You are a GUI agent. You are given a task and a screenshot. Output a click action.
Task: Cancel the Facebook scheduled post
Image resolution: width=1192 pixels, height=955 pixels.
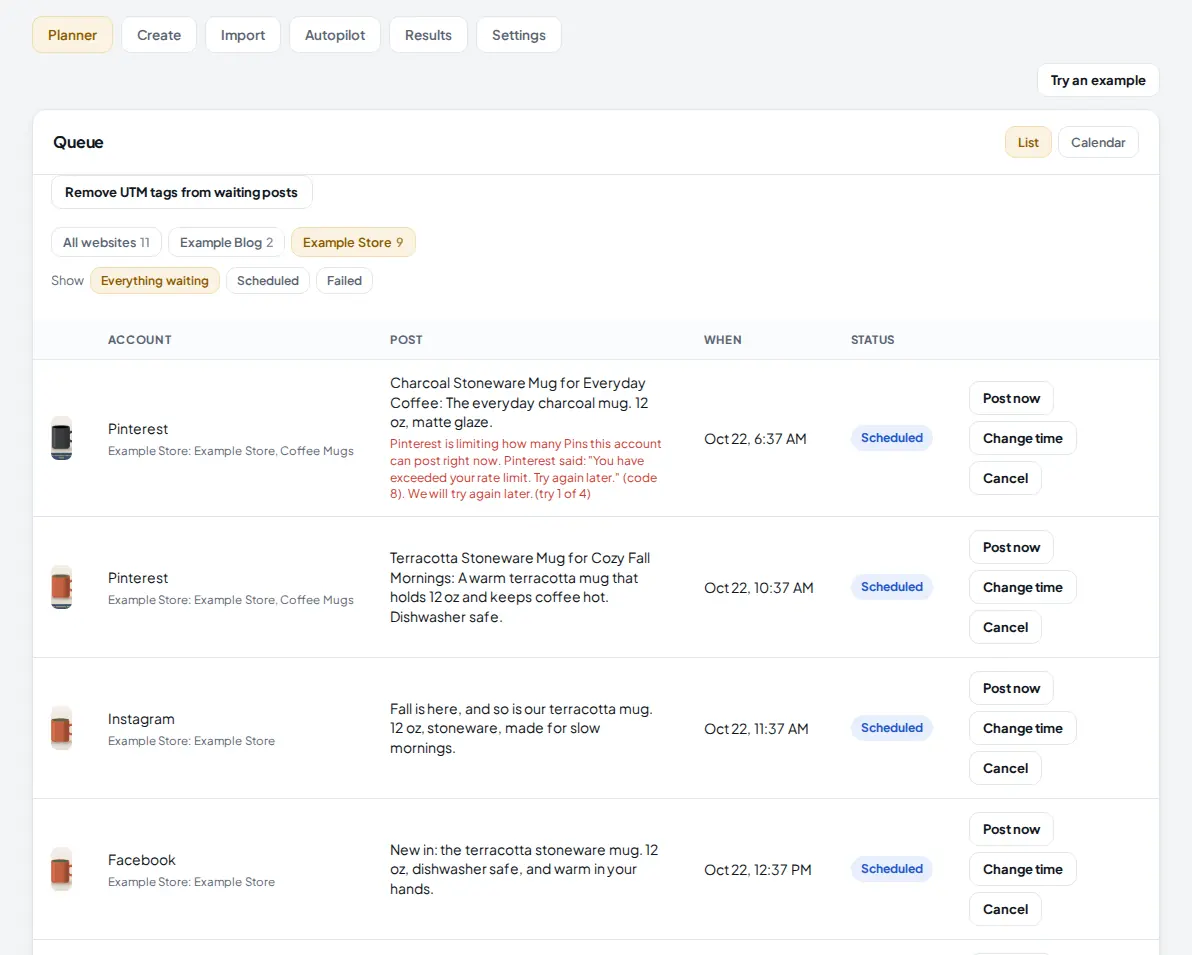click(1005, 909)
